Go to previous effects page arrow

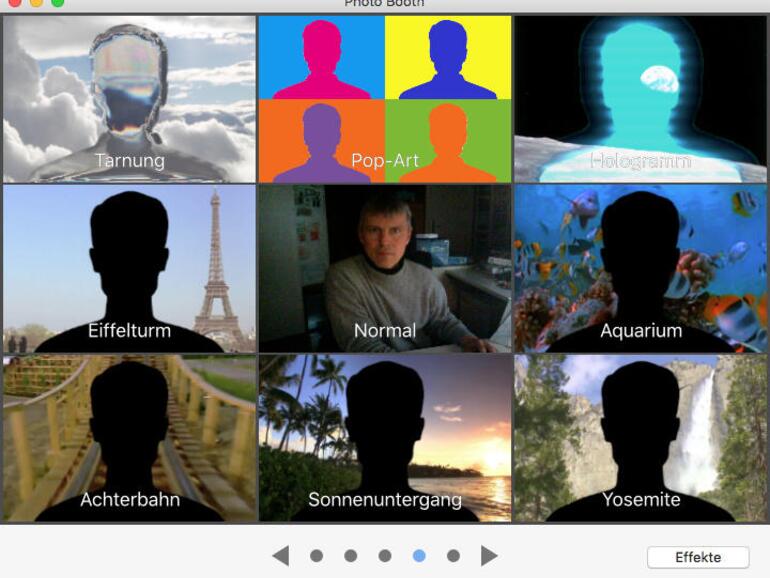pos(281,555)
